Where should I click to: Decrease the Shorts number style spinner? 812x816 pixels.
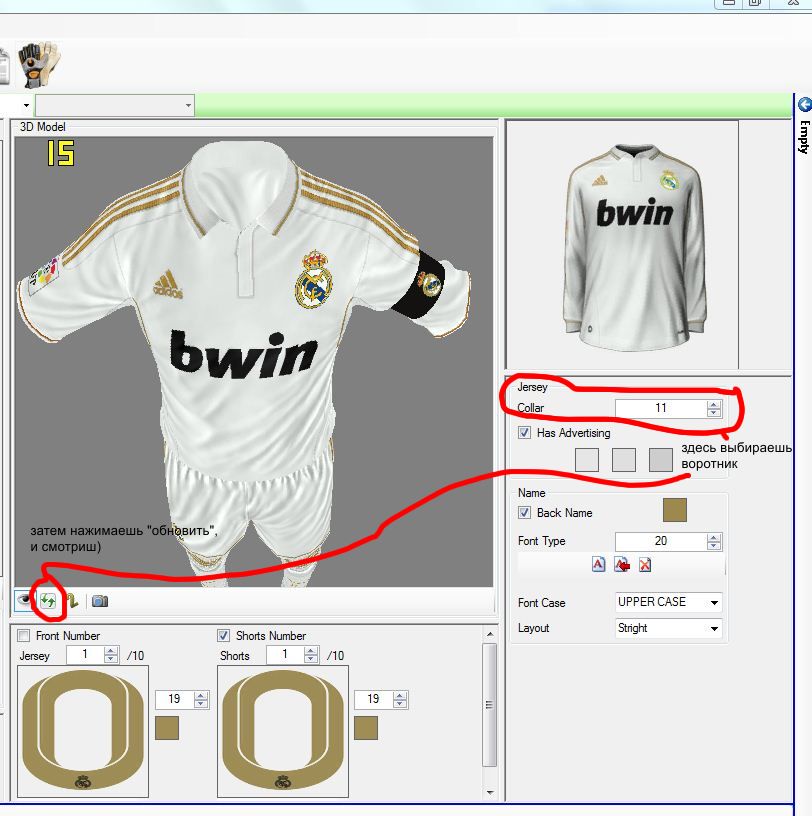click(311, 659)
